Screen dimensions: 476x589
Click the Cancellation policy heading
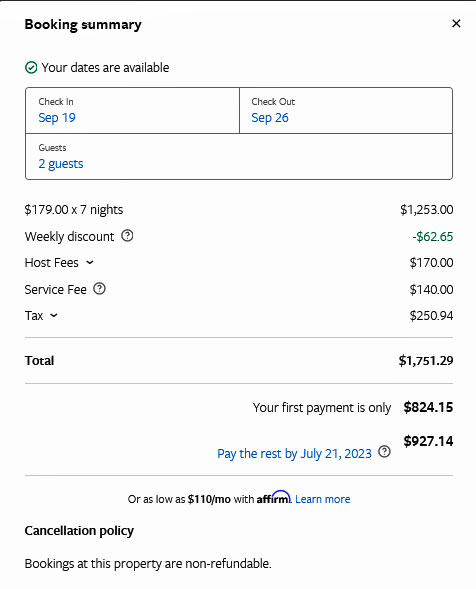(x=79, y=530)
